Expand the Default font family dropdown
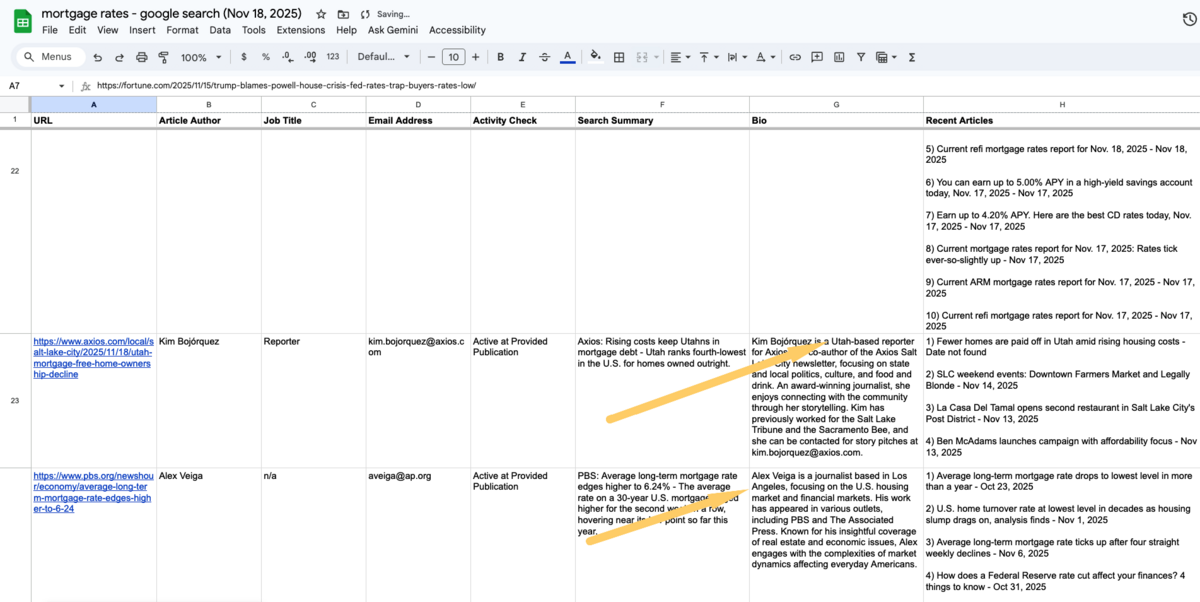 [383, 57]
